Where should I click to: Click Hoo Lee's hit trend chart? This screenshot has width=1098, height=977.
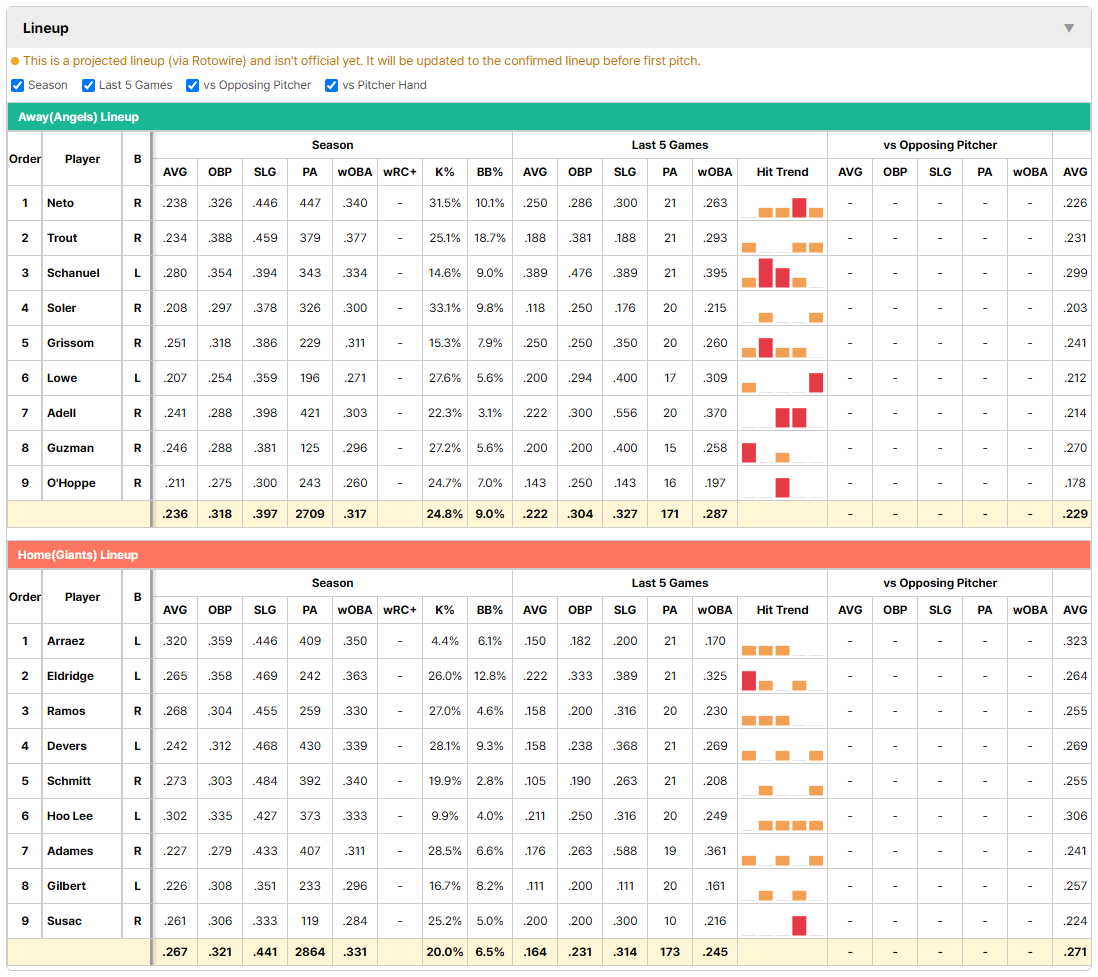[x=782, y=817]
